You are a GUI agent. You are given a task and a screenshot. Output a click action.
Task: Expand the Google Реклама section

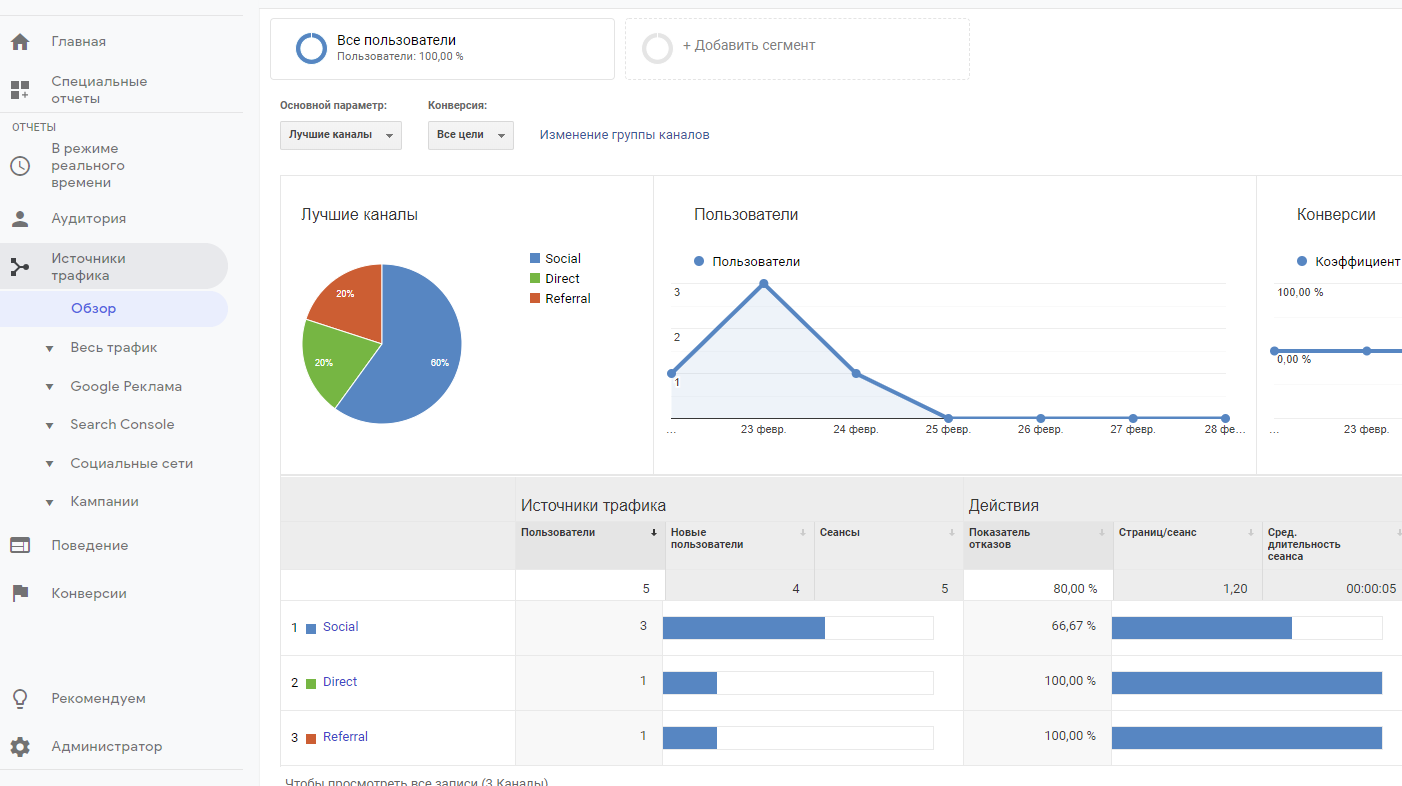49,387
